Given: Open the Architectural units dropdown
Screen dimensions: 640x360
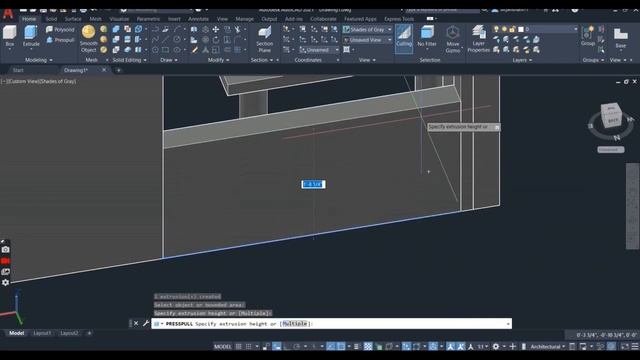Looking at the screenshot, I should click(x=548, y=347).
